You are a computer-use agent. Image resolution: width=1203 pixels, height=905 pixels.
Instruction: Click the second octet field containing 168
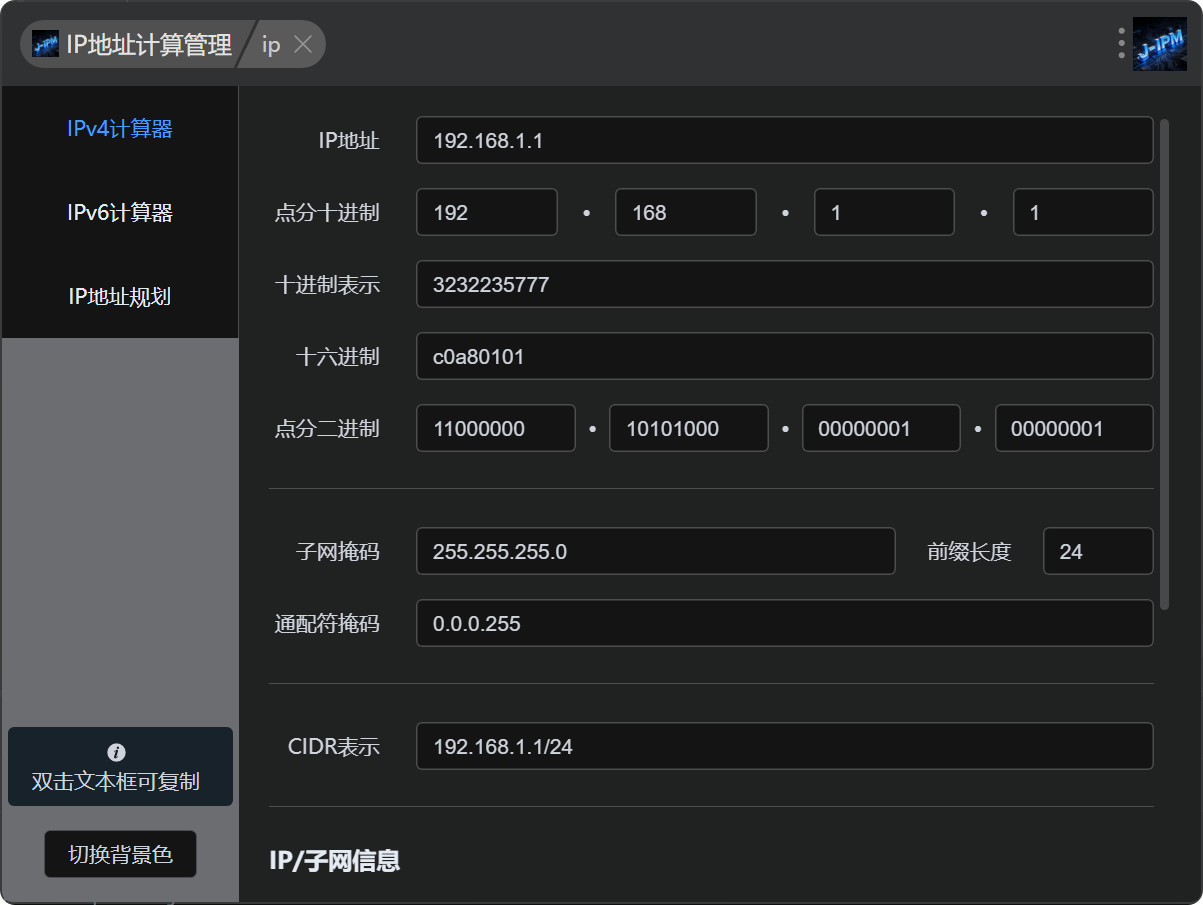pos(685,213)
